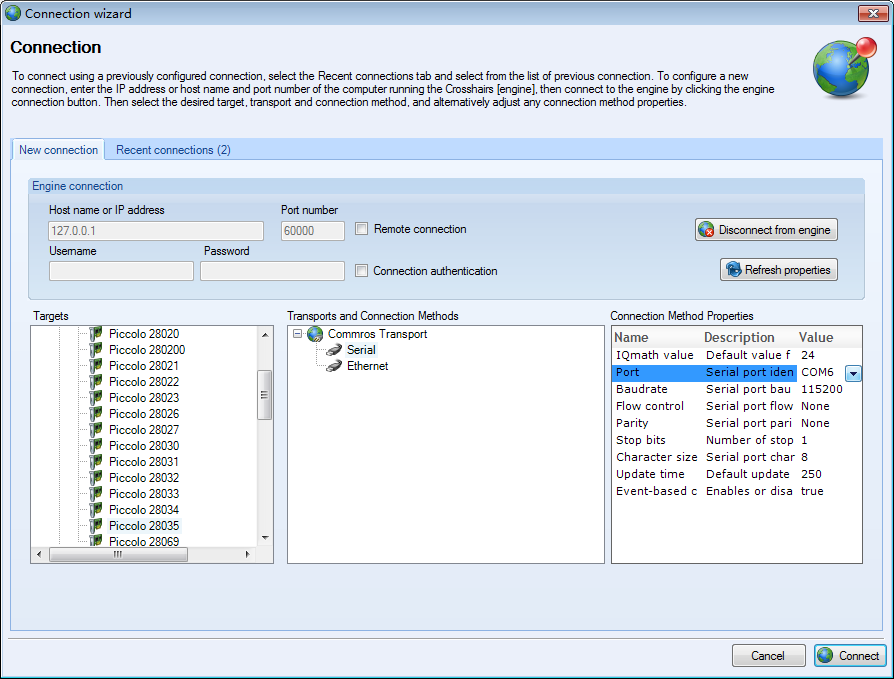Click the Host name or IP address field
Screen dimensions: 894x679
pos(156,231)
